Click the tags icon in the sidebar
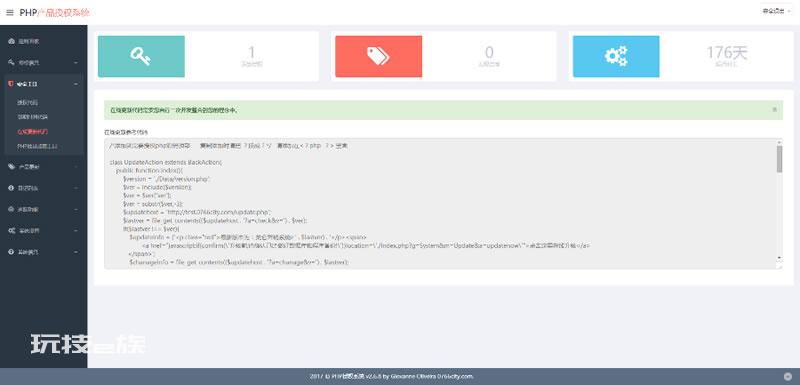The height and width of the screenshot is (385, 800). [11, 166]
